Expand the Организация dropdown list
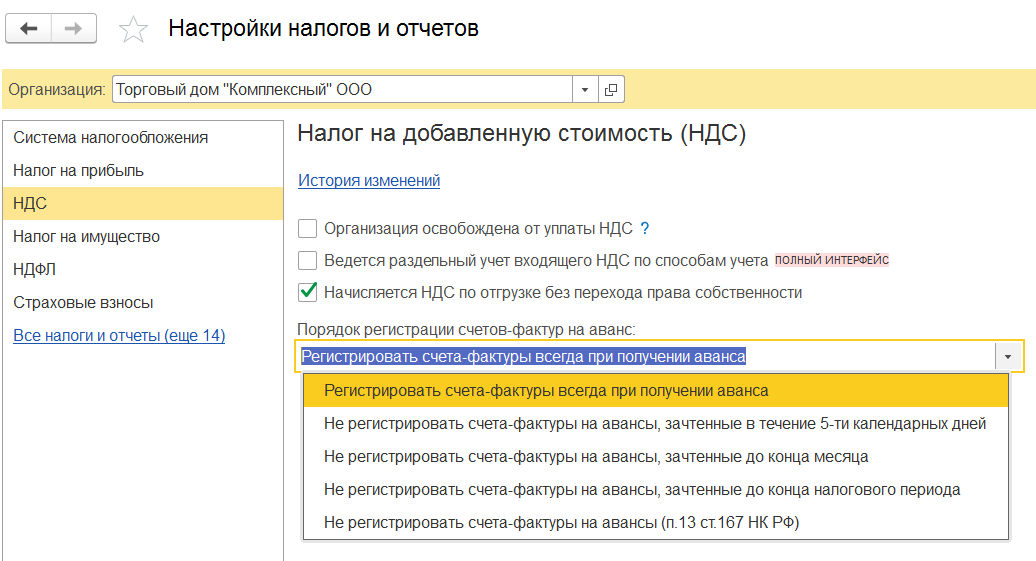Screen dimensions: 1036x561 [x=585, y=90]
